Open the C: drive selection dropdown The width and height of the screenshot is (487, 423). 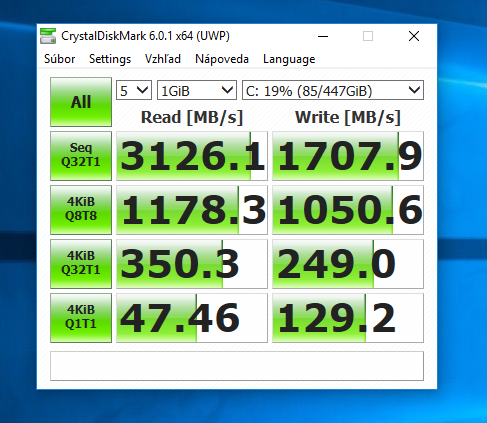pyautogui.click(x=333, y=90)
